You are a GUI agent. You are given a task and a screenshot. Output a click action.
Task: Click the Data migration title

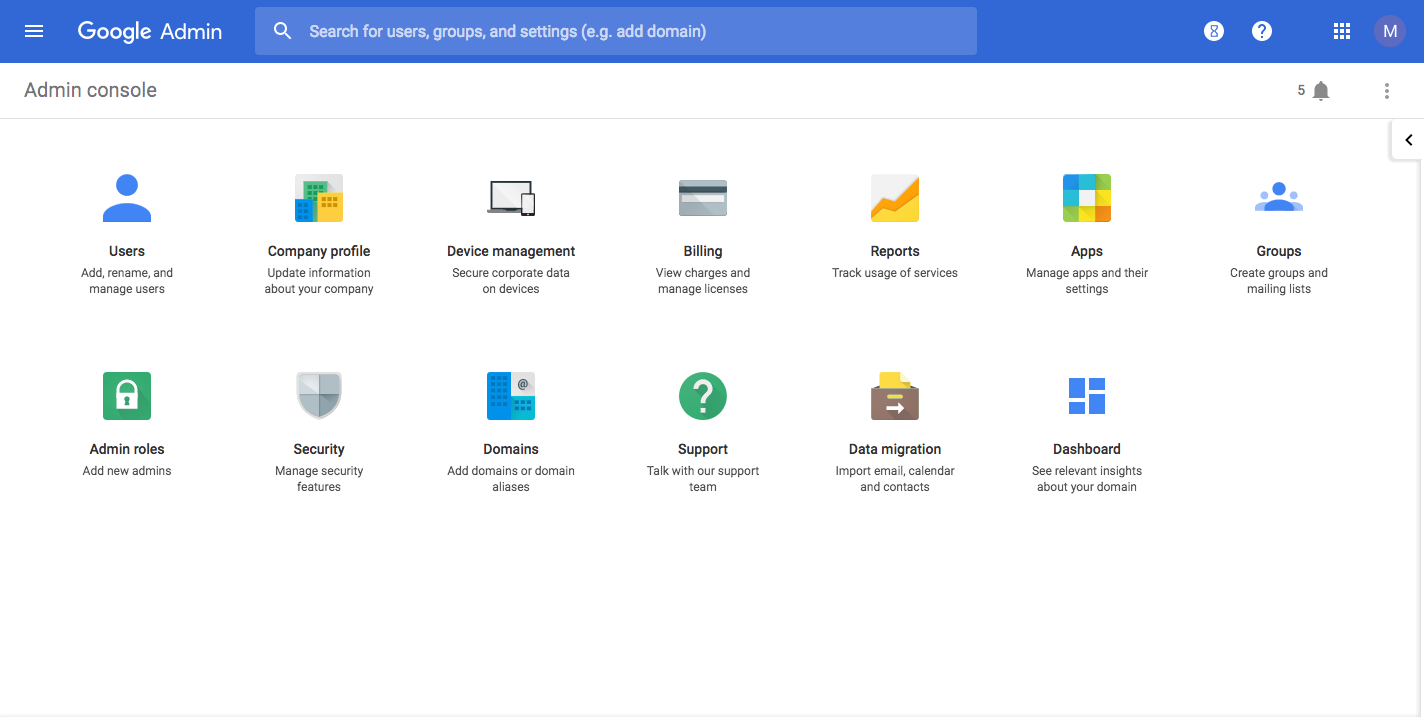point(895,449)
